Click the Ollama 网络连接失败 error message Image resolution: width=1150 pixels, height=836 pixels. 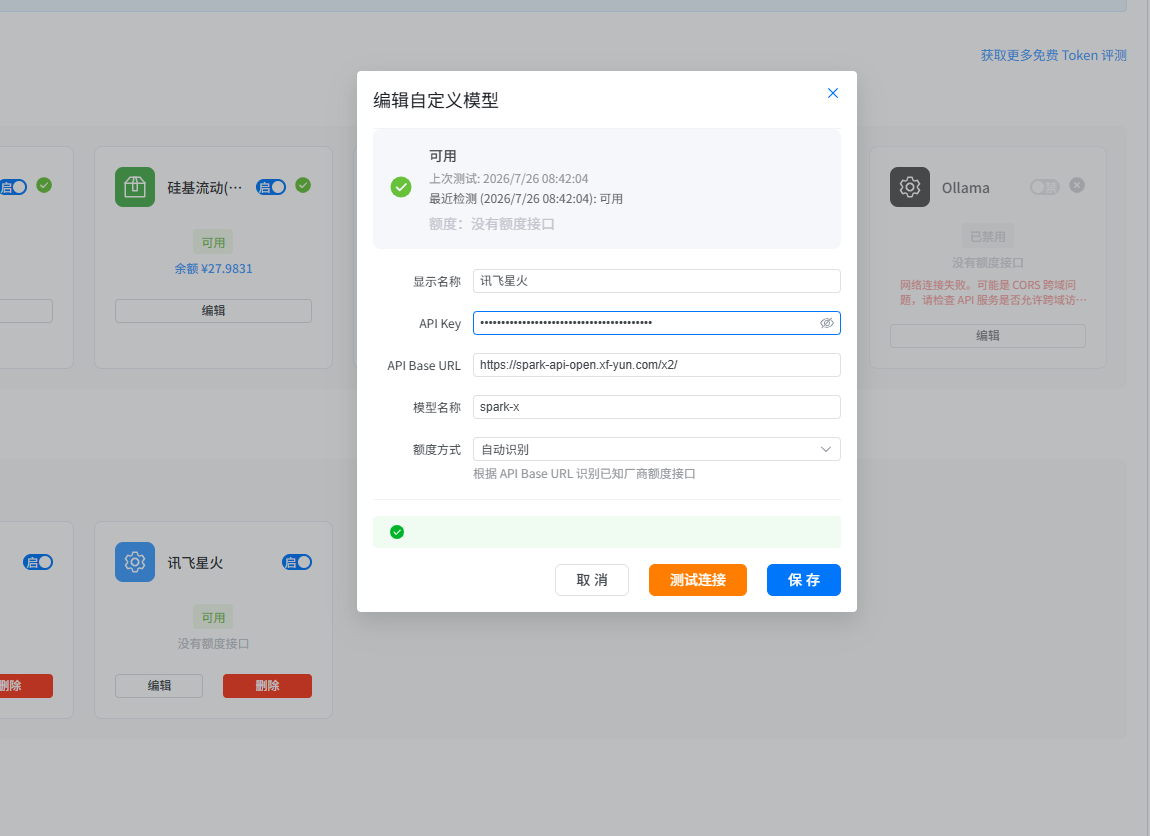tap(993, 292)
